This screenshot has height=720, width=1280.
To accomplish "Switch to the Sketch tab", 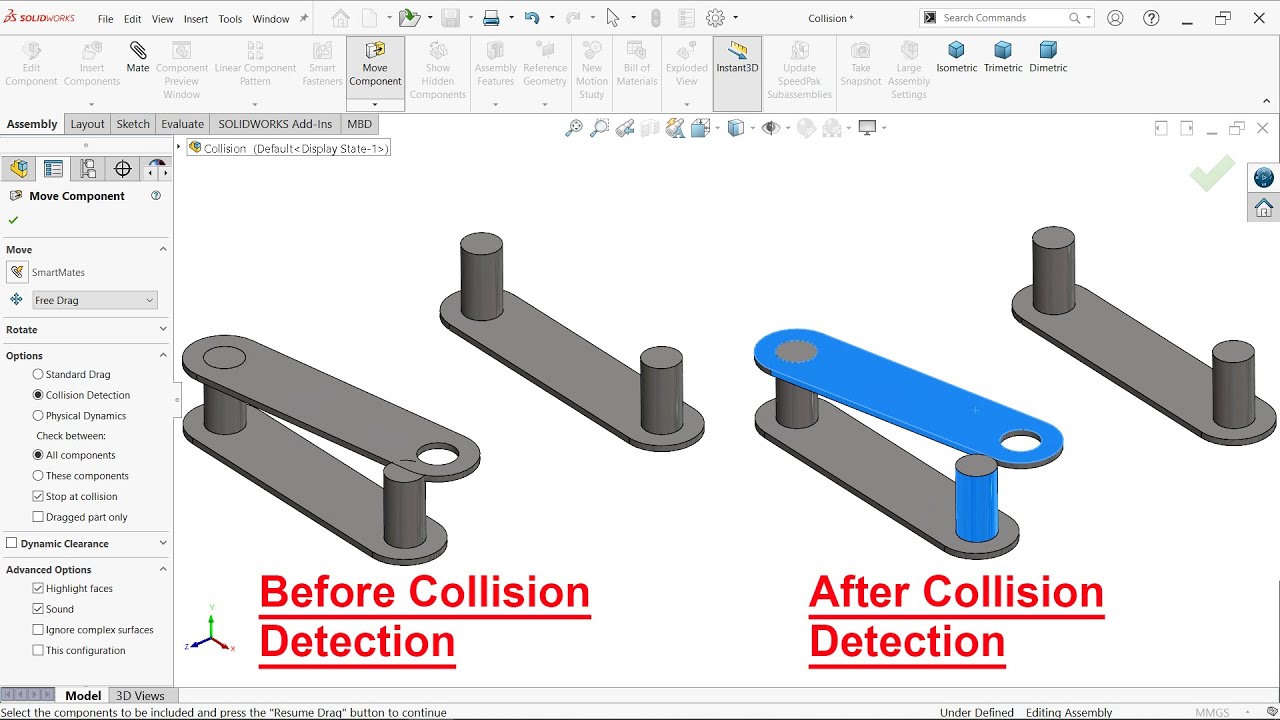I will (x=133, y=124).
